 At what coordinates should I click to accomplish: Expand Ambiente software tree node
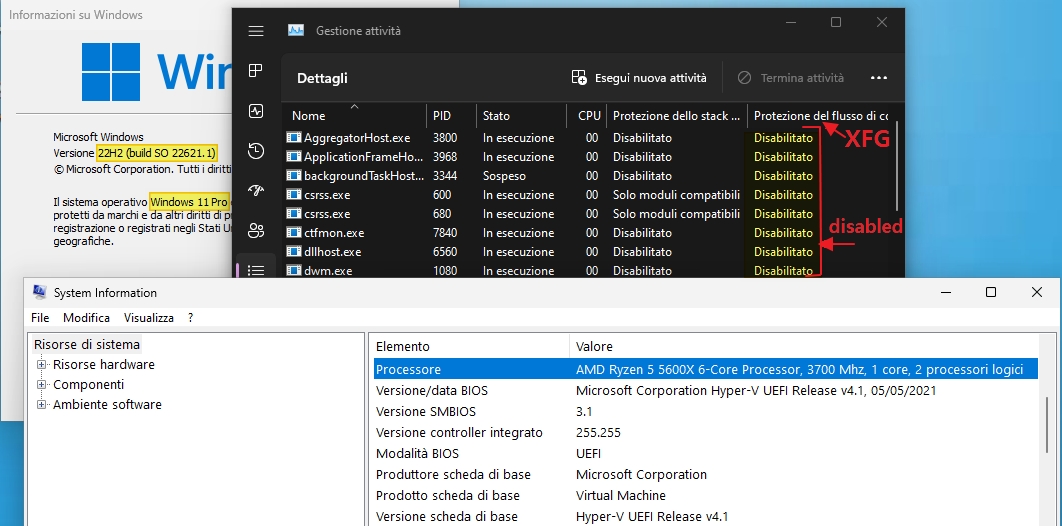coord(41,405)
